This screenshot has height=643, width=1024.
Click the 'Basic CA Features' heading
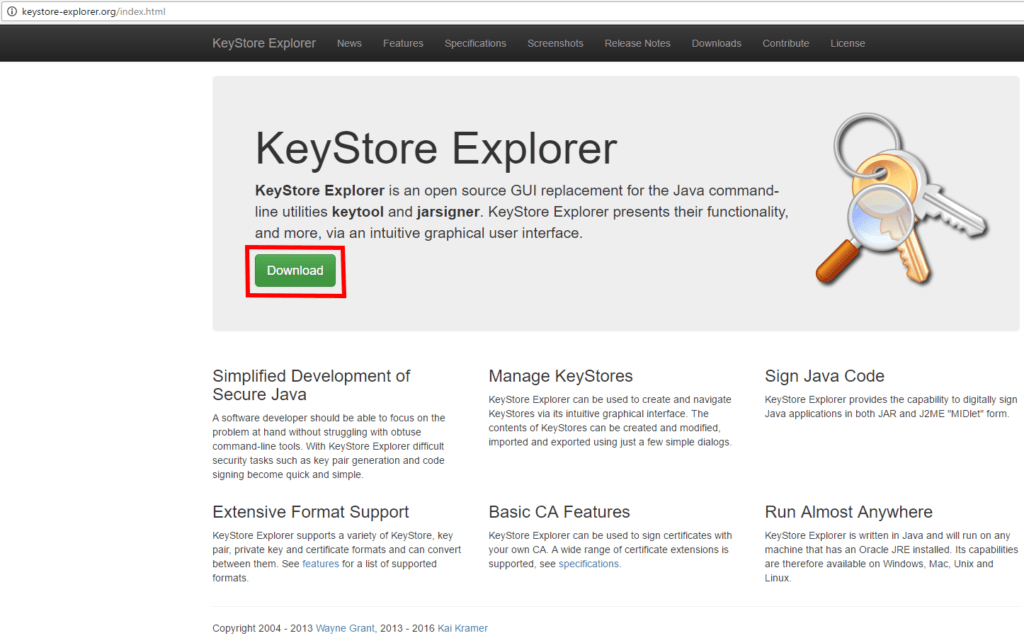tap(559, 512)
